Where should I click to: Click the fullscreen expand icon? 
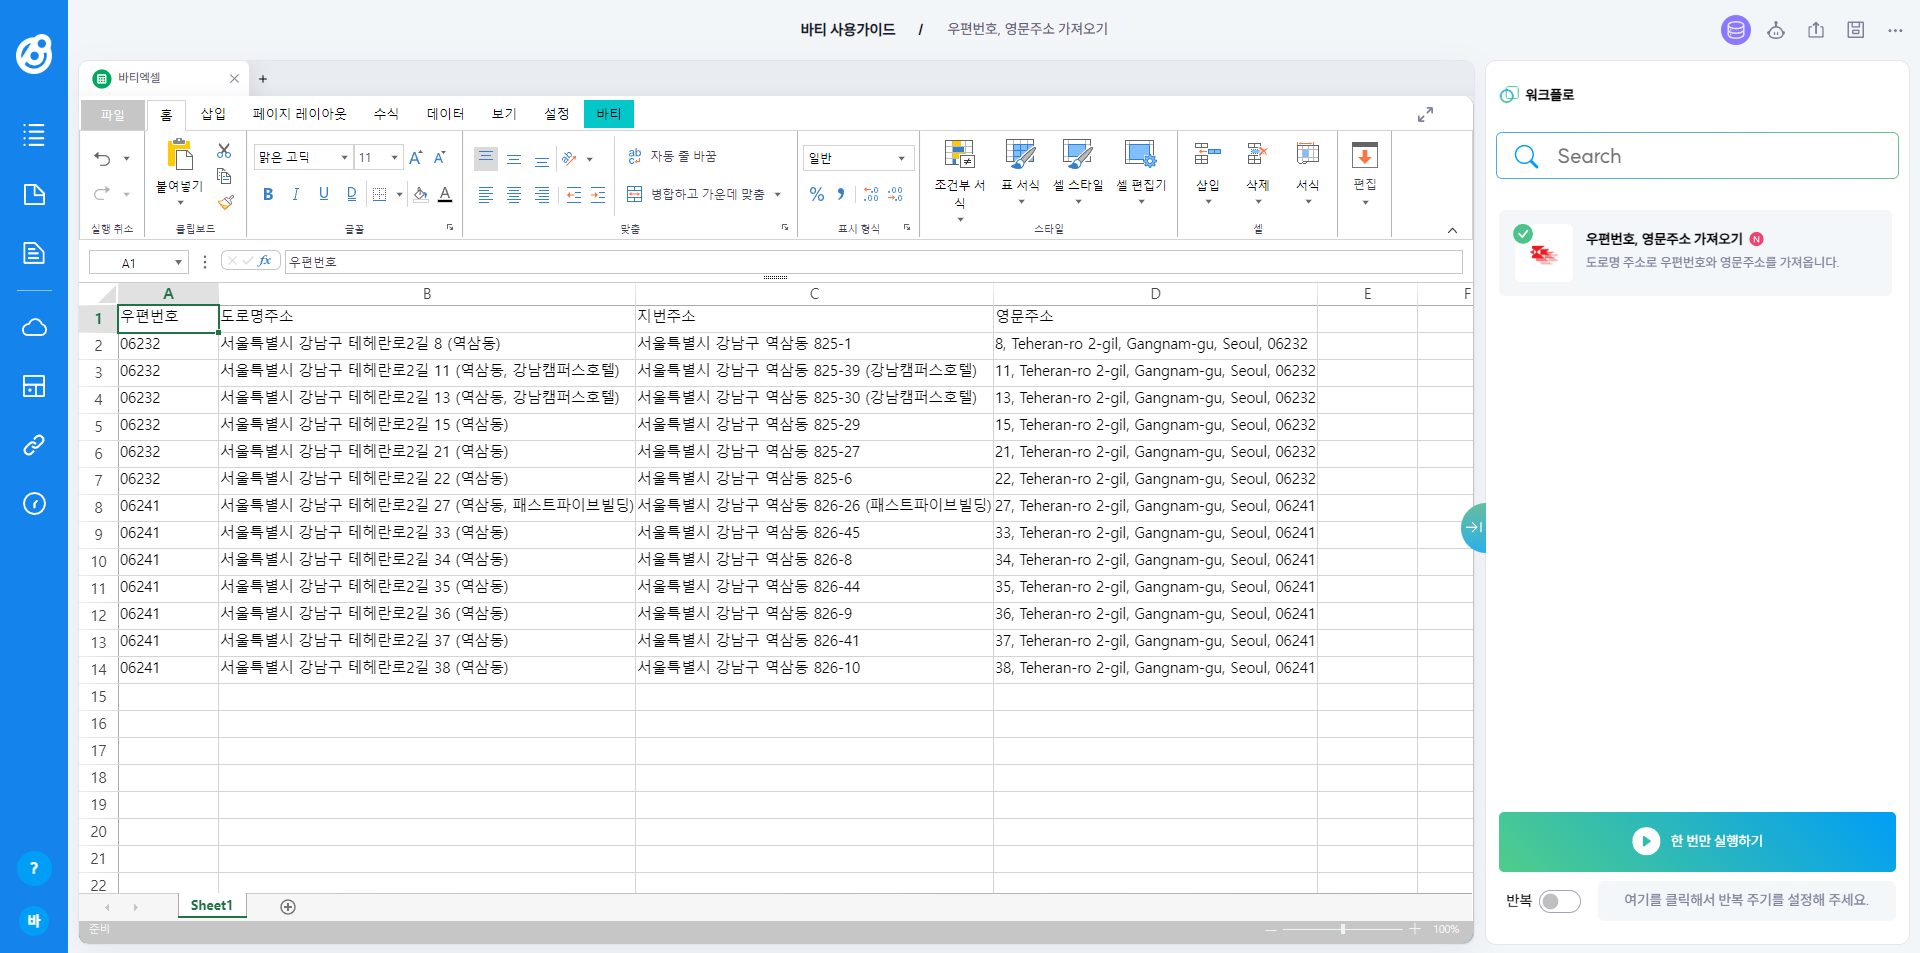tap(1425, 115)
